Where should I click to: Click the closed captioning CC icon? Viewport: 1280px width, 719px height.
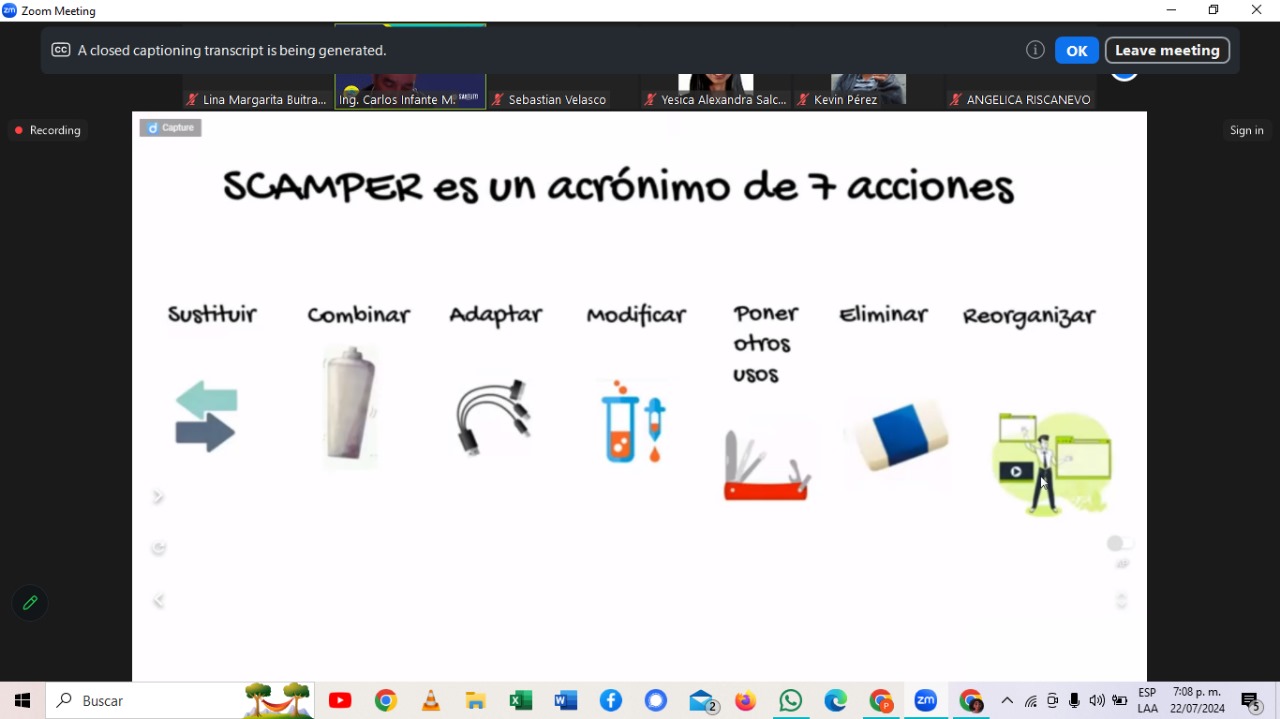(61, 50)
